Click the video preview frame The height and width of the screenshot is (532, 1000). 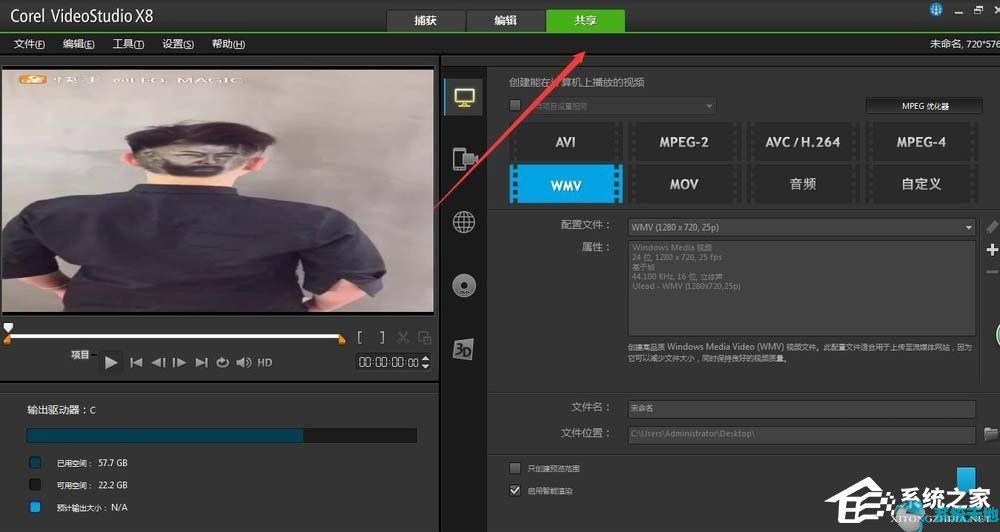[x=217, y=190]
